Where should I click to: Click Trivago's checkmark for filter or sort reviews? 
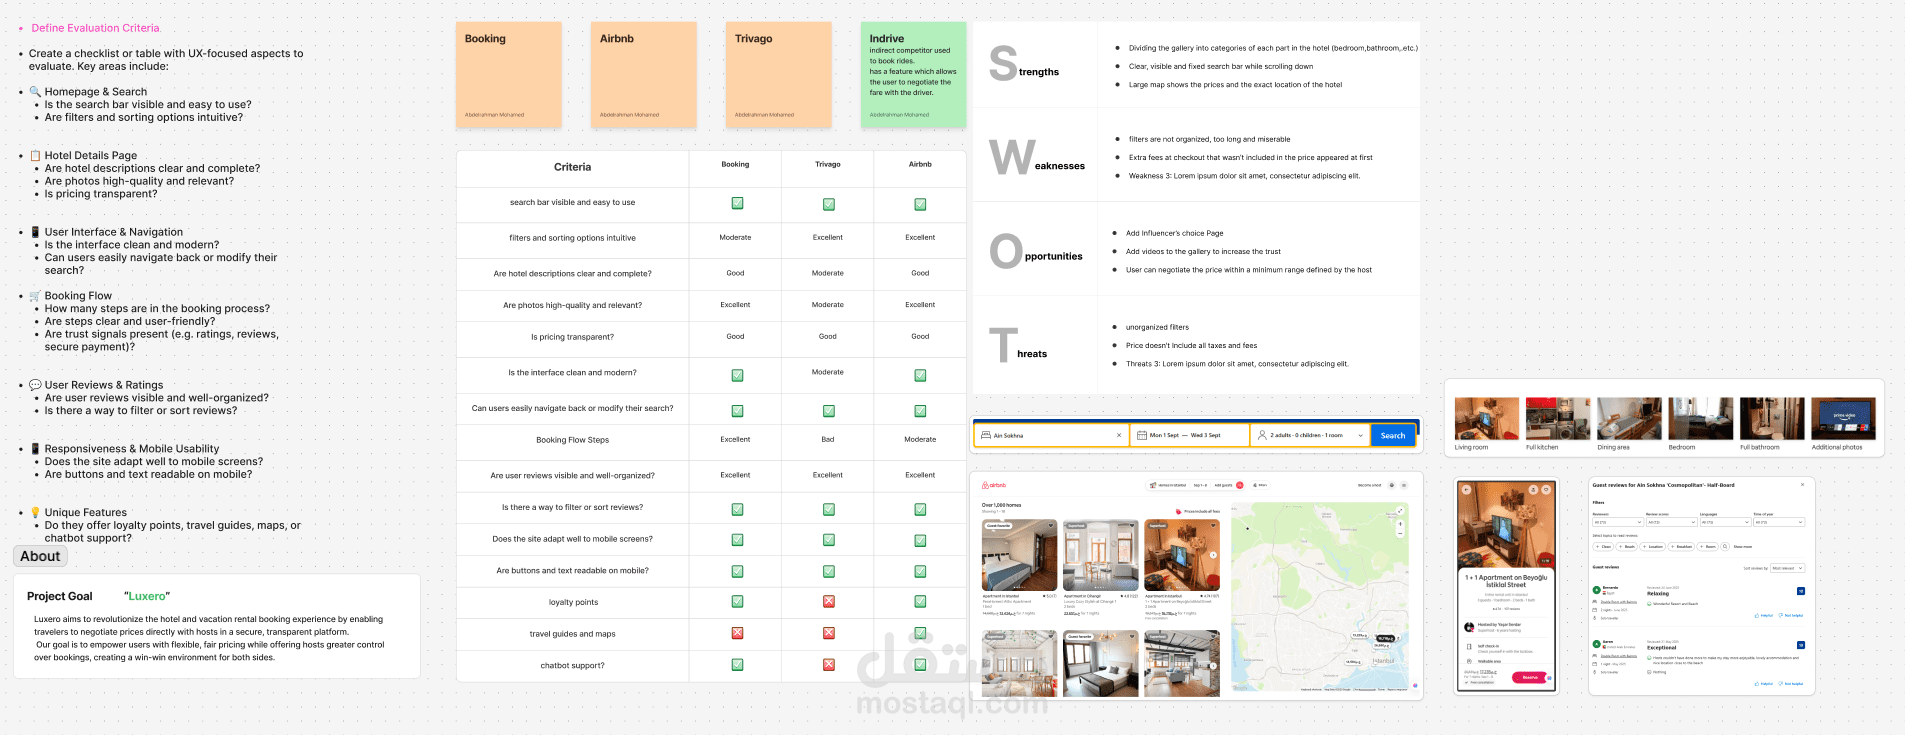pos(829,509)
